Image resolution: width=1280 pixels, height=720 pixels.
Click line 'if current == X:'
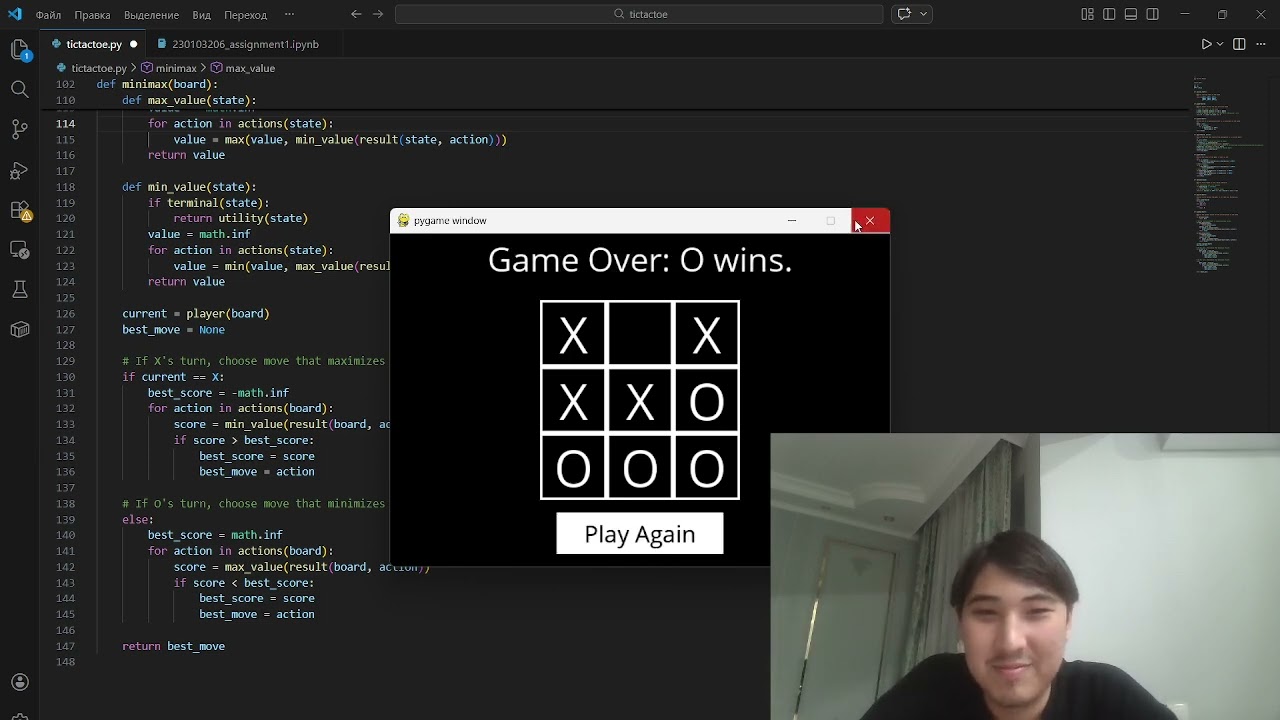[x=173, y=377]
